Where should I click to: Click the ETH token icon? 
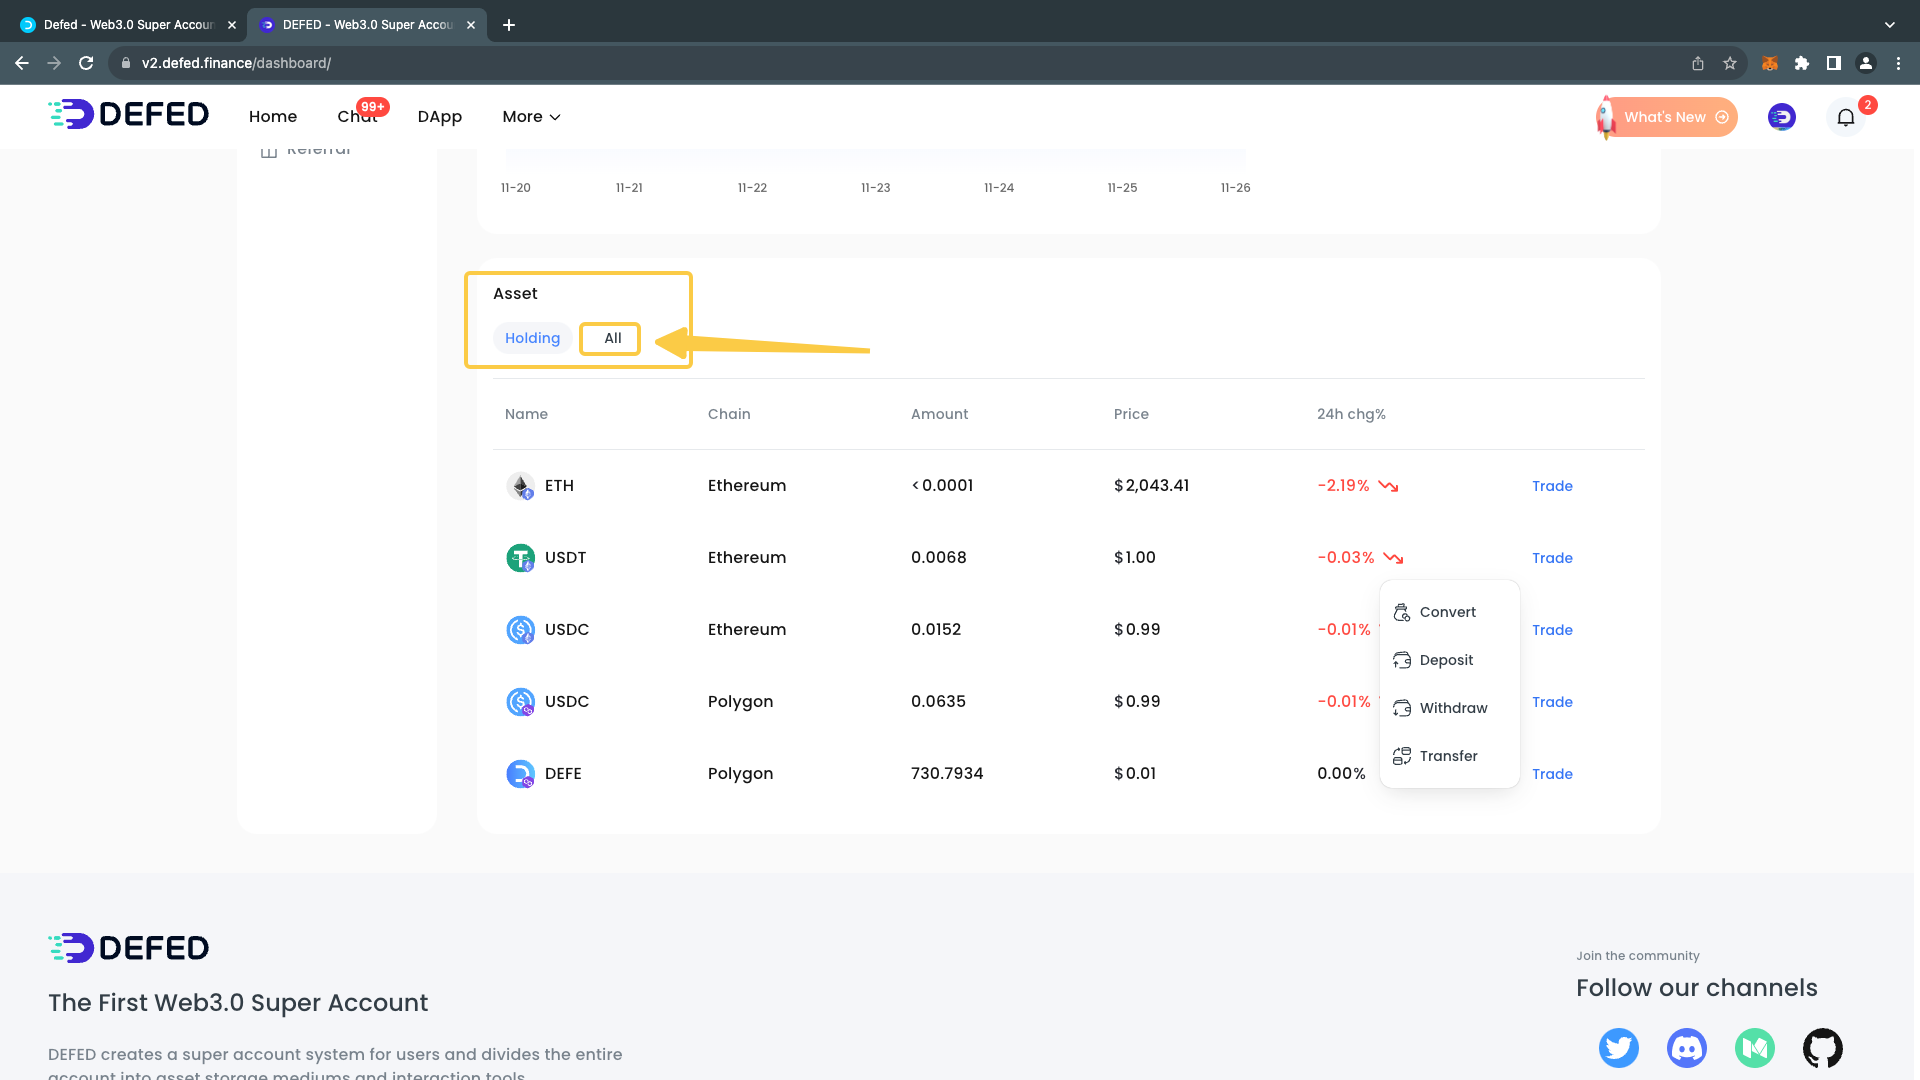tap(520, 486)
